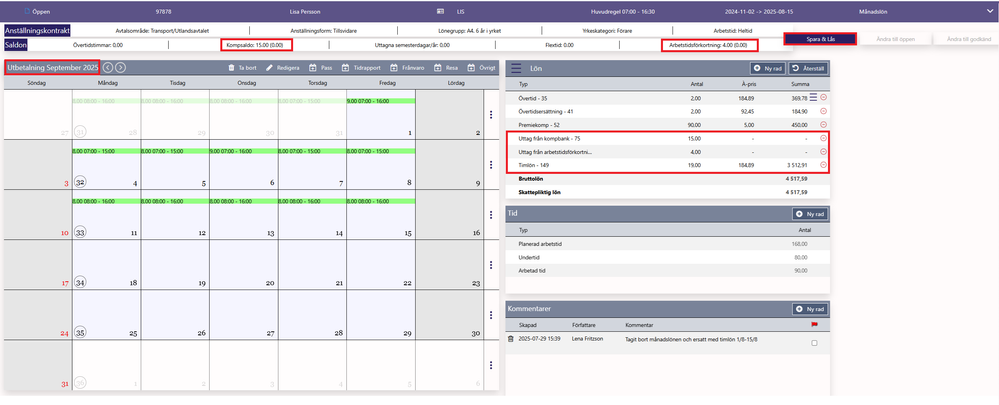
Task: Select the Friday 1 shift 9.00 07:00 - 16:00
Action: click(x=381, y=101)
